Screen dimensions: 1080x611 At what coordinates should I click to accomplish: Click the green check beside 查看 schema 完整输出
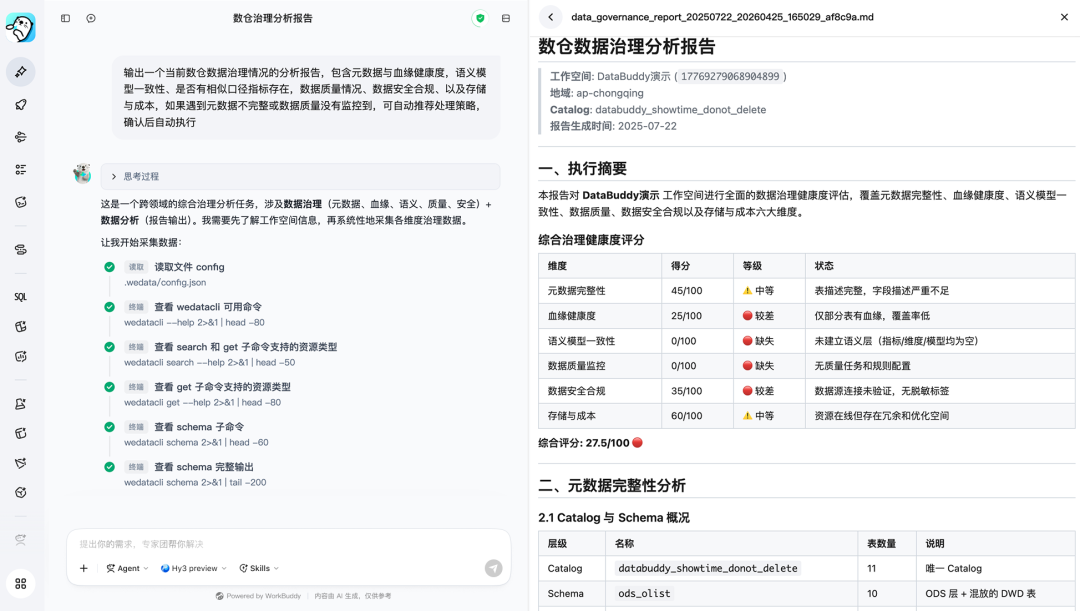click(110, 467)
